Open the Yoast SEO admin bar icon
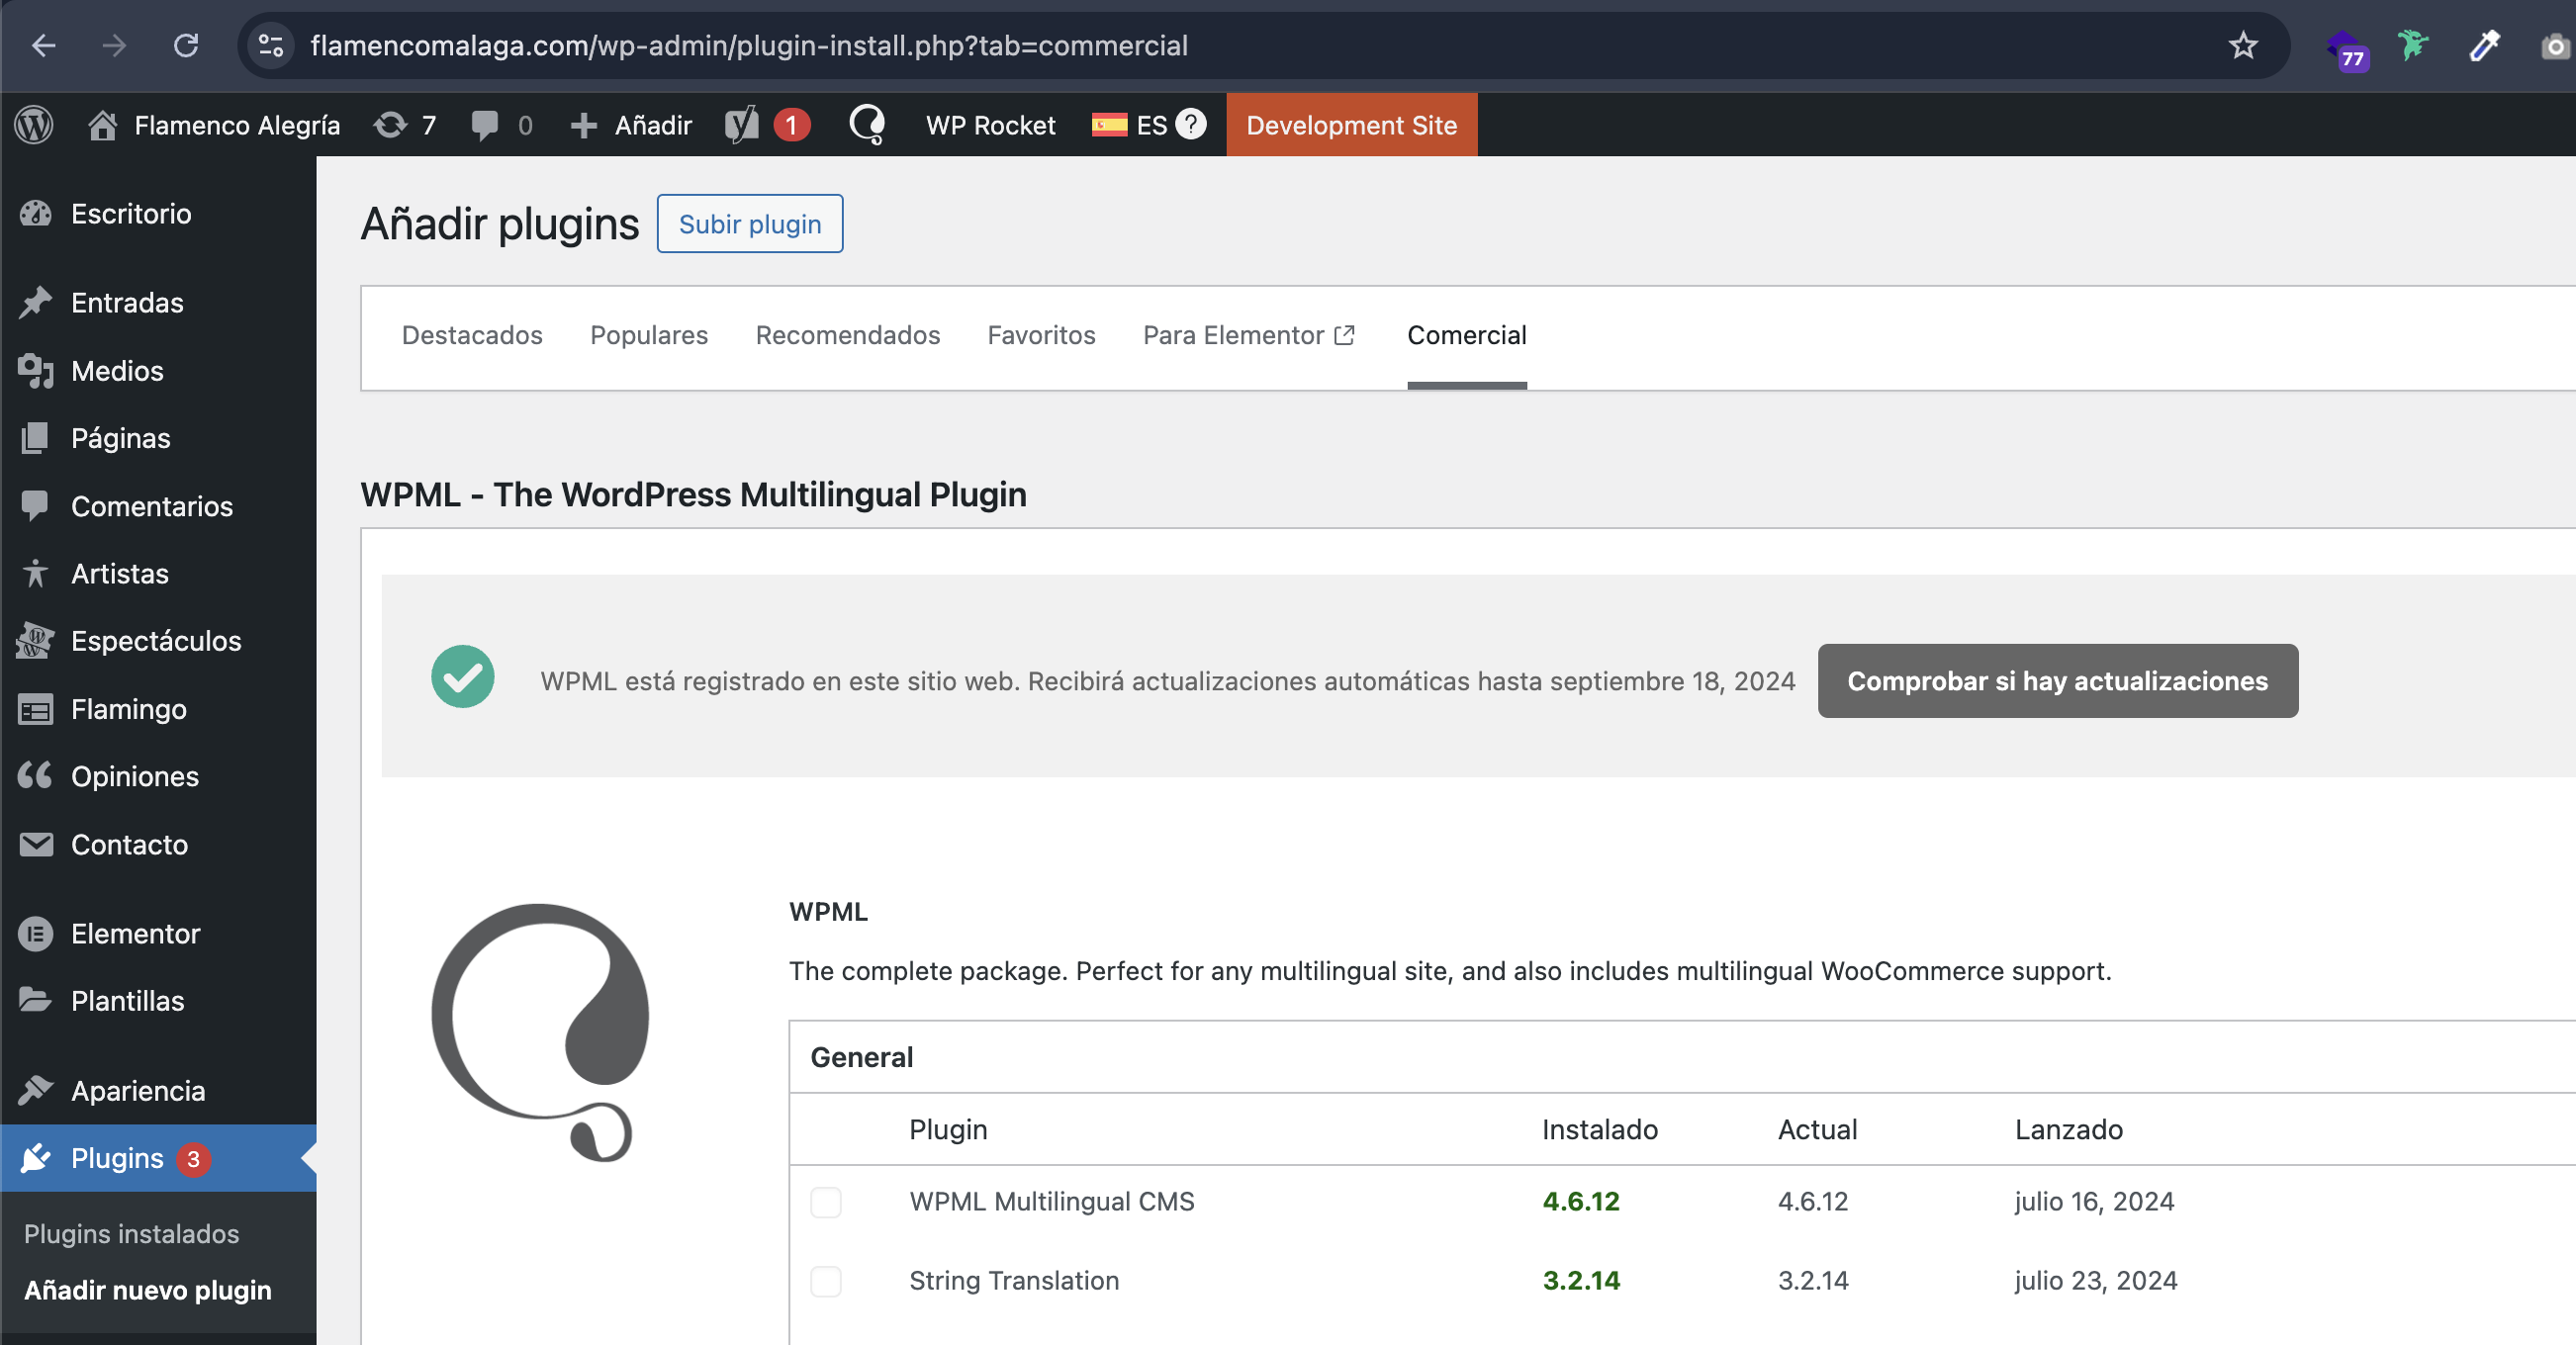Screen dimensions: 2576x1345 click(x=742, y=125)
